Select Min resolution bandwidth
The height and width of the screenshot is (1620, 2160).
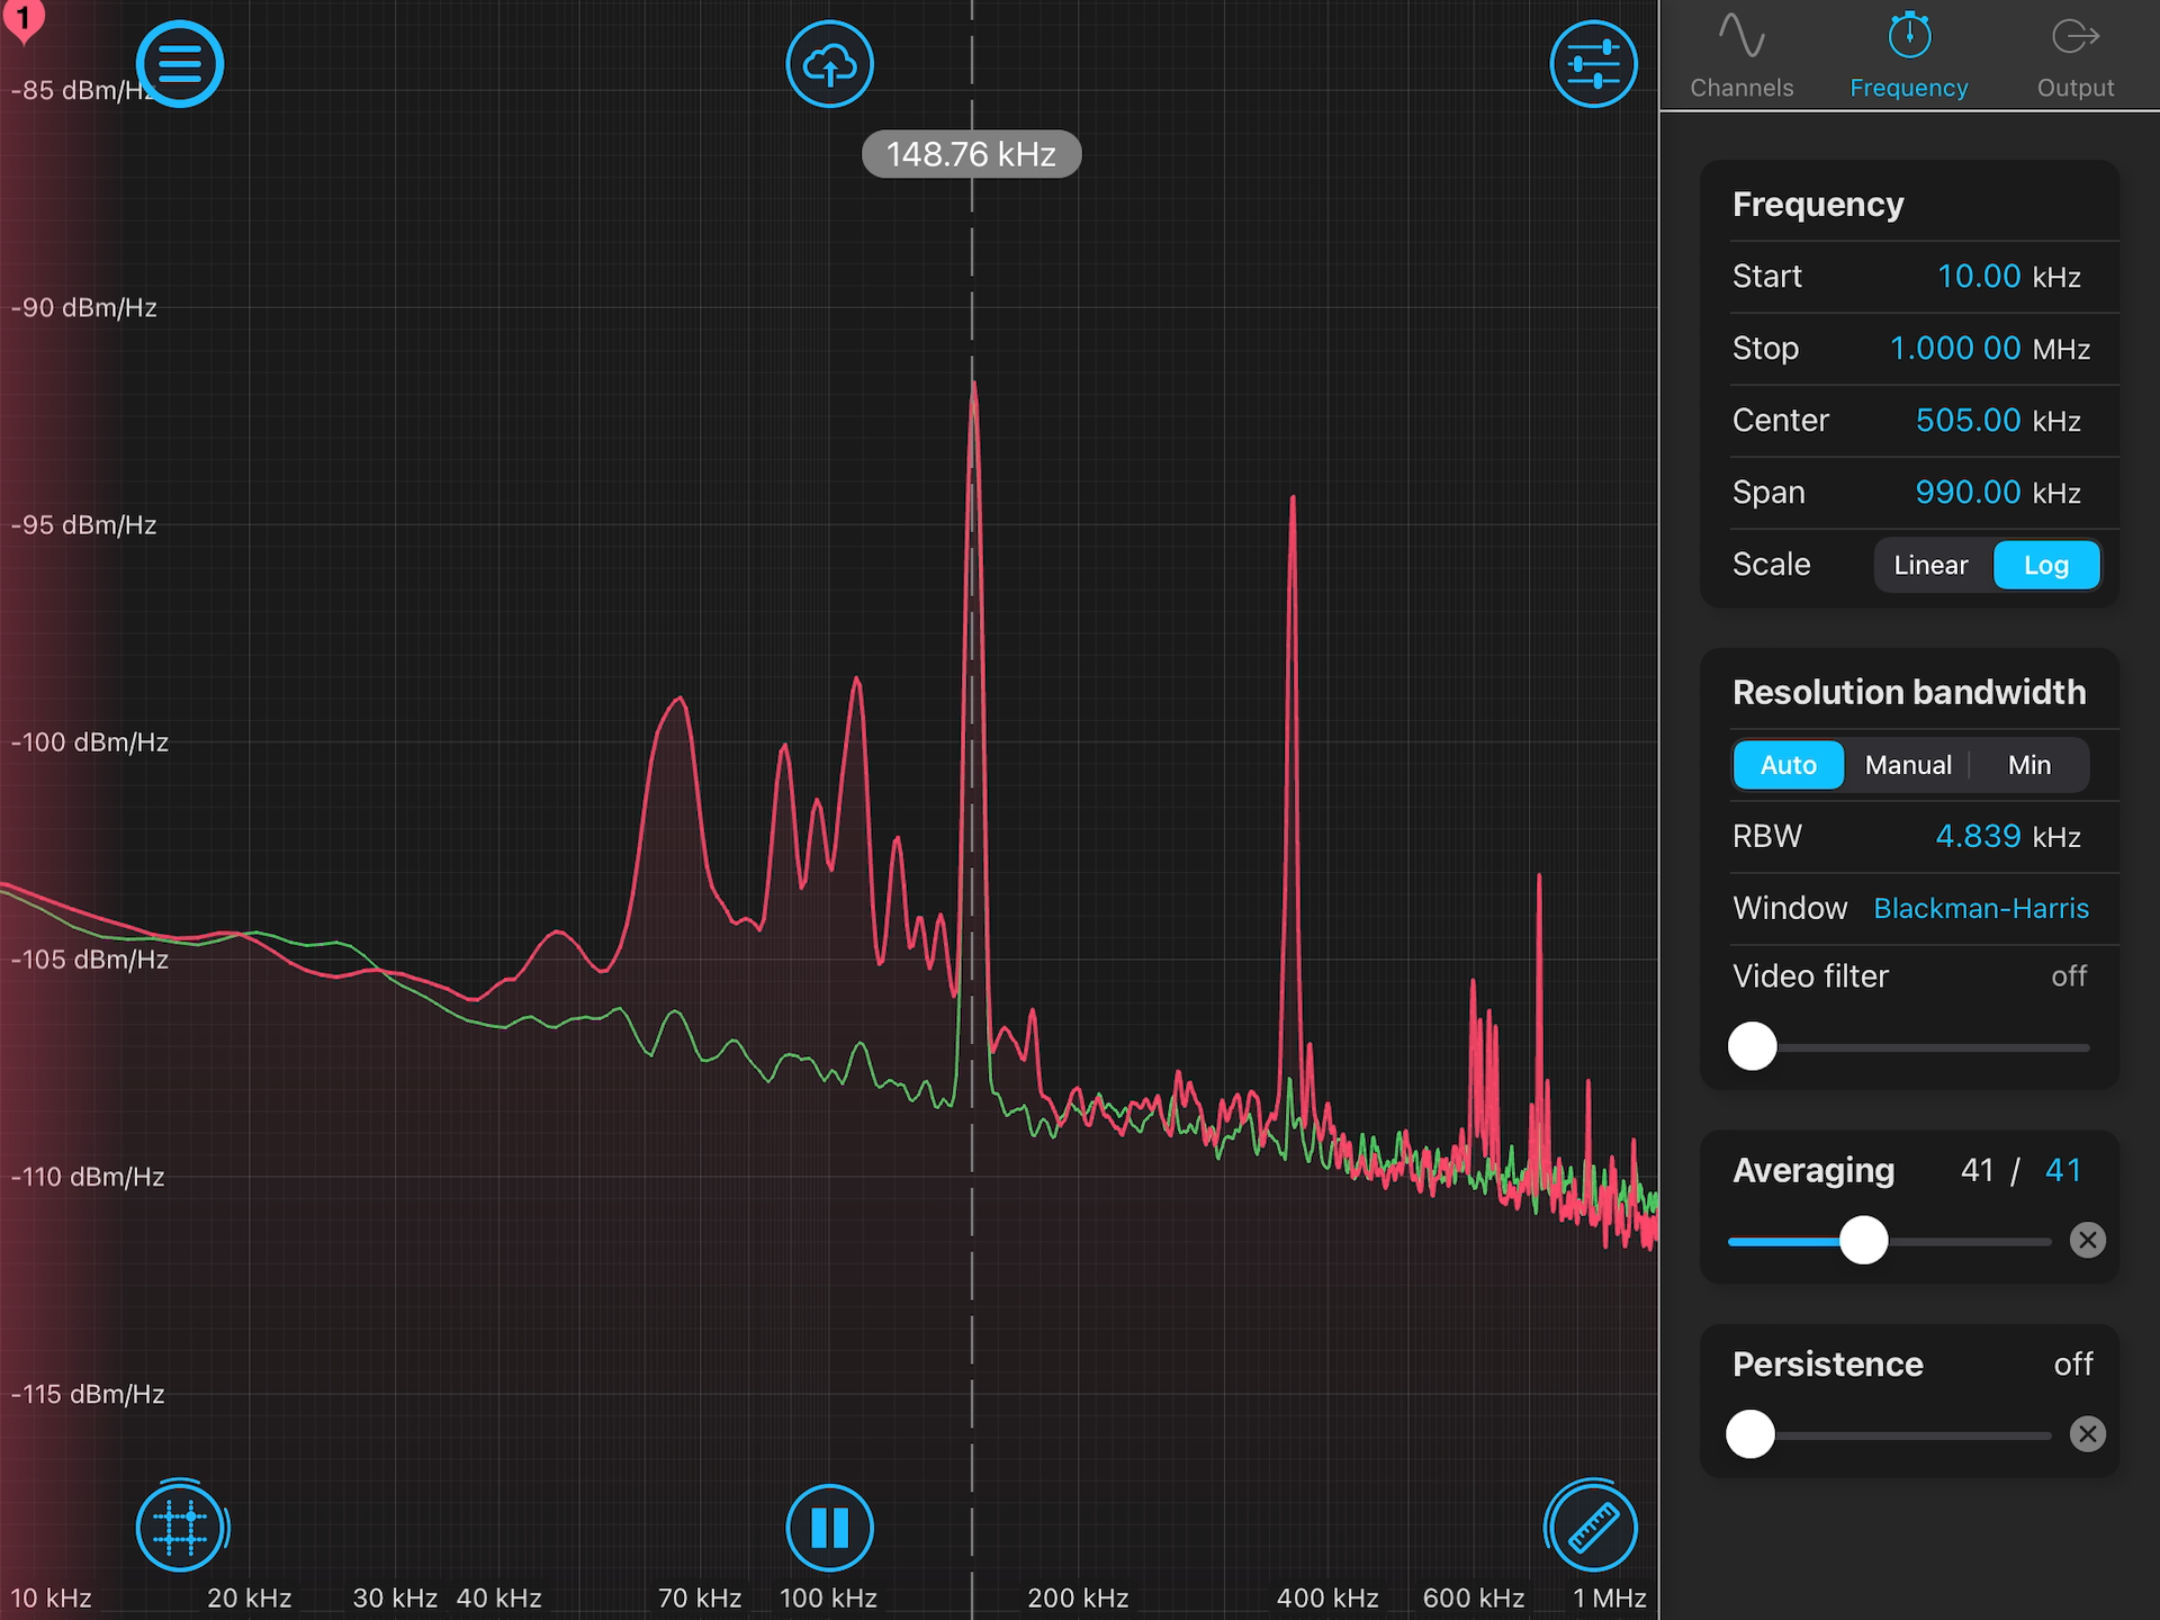coord(2029,765)
